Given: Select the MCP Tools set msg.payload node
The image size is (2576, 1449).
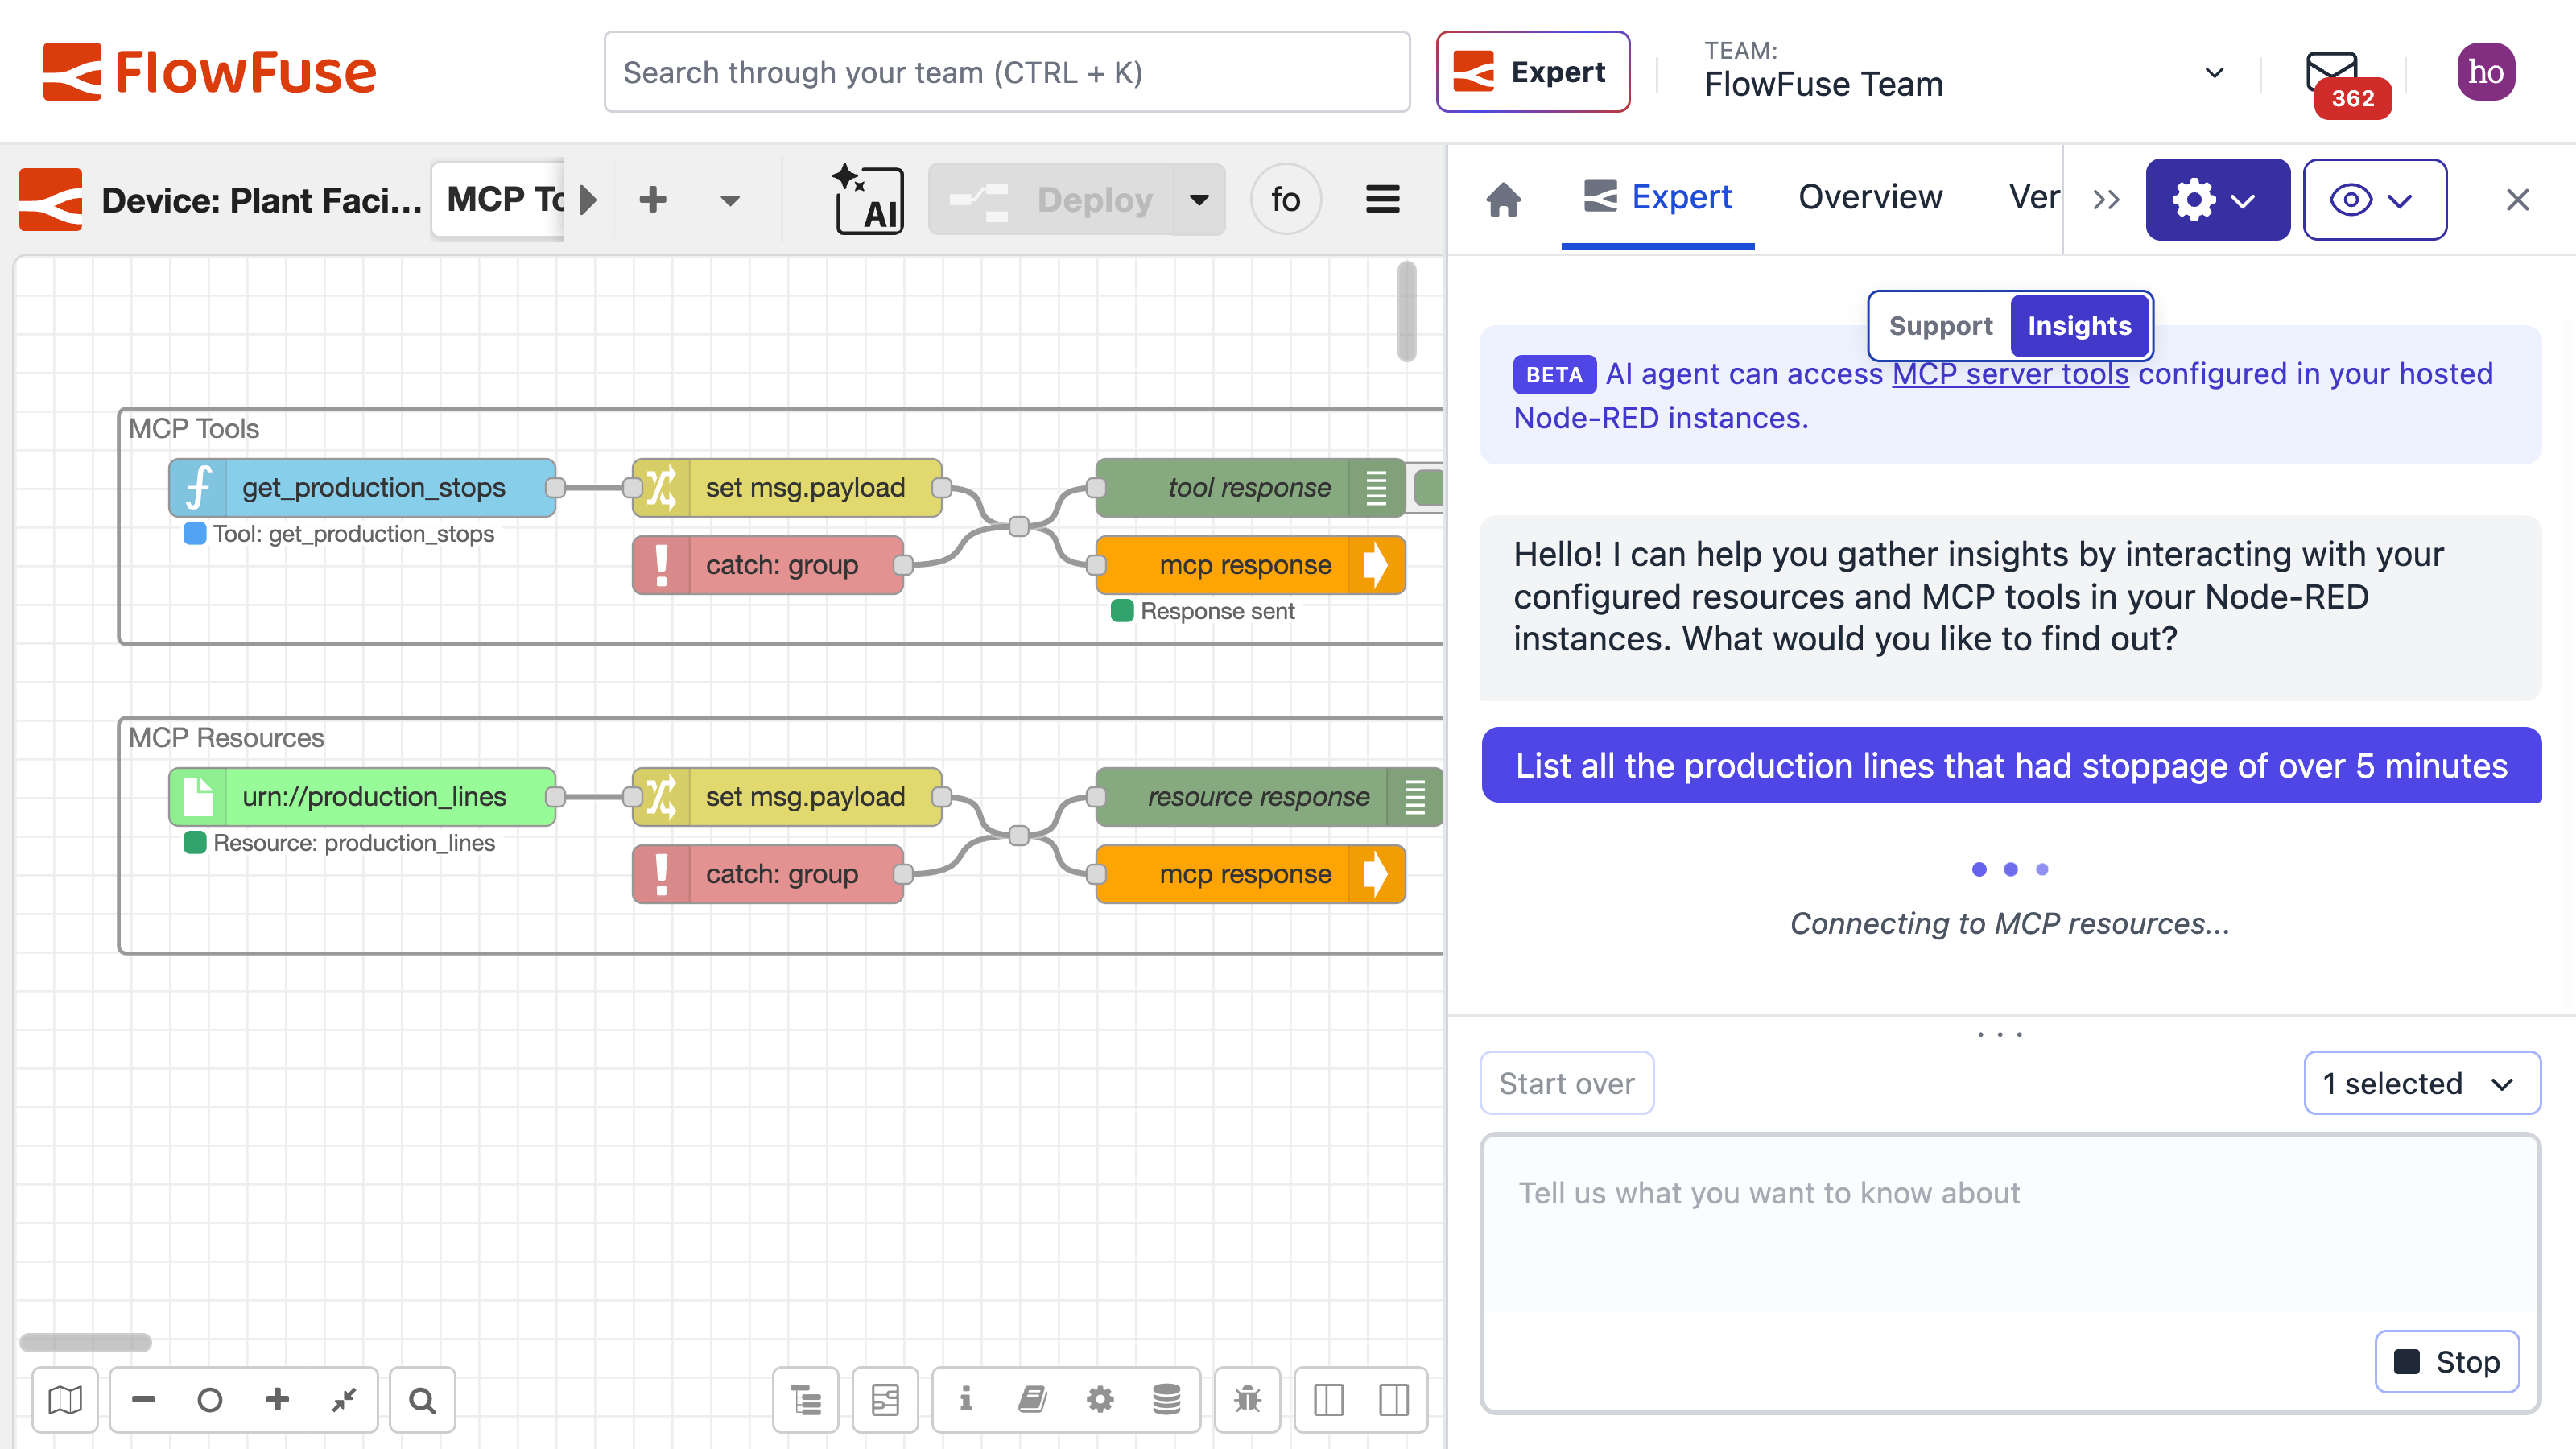Looking at the screenshot, I should pos(787,488).
